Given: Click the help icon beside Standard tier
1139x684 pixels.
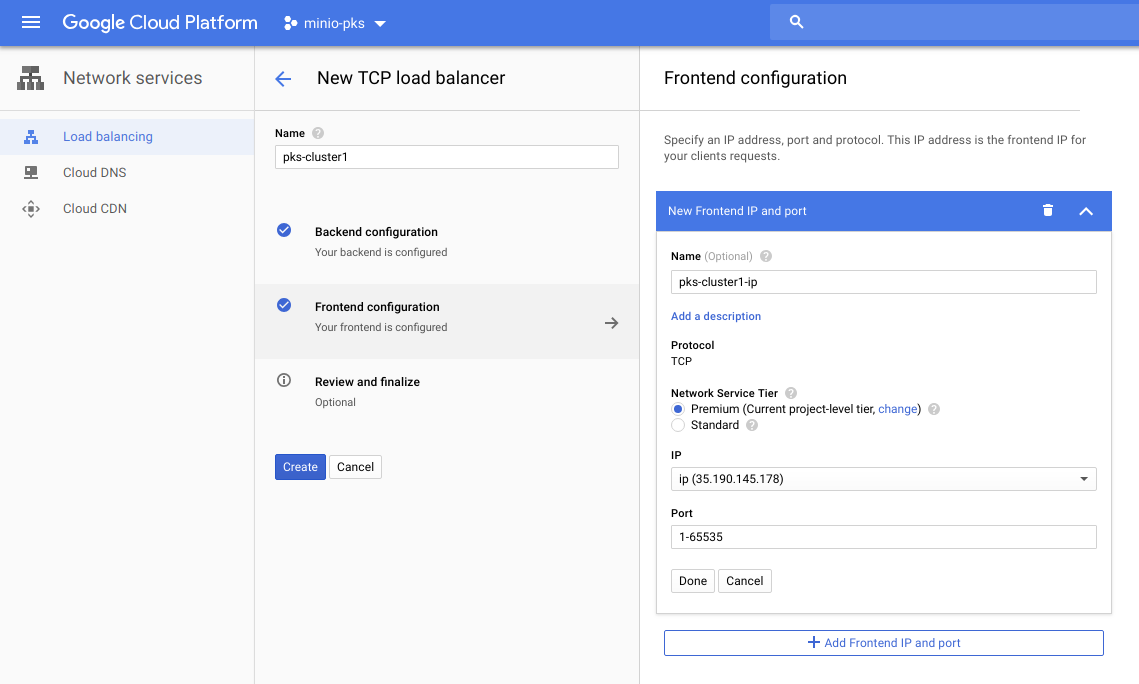Looking at the screenshot, I should pos(752,425).
